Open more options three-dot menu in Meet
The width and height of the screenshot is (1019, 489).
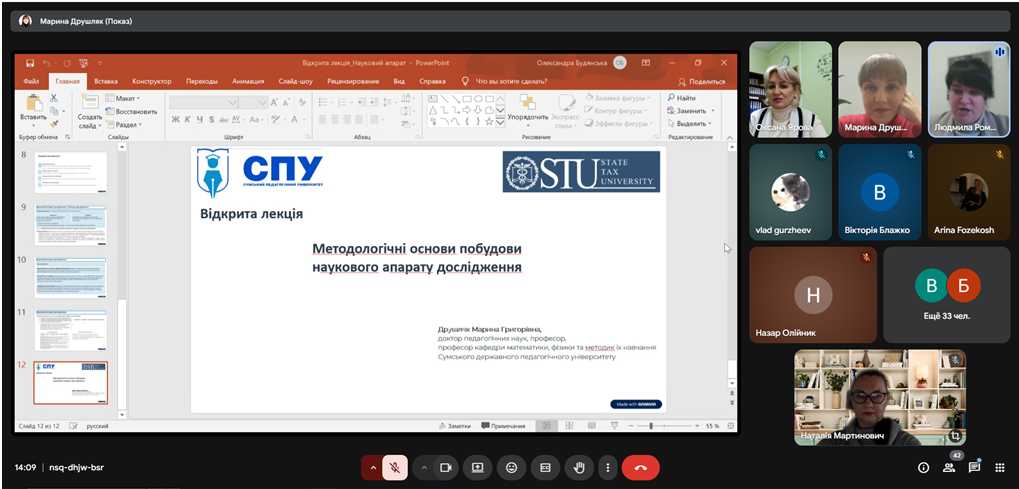[608, 468]
